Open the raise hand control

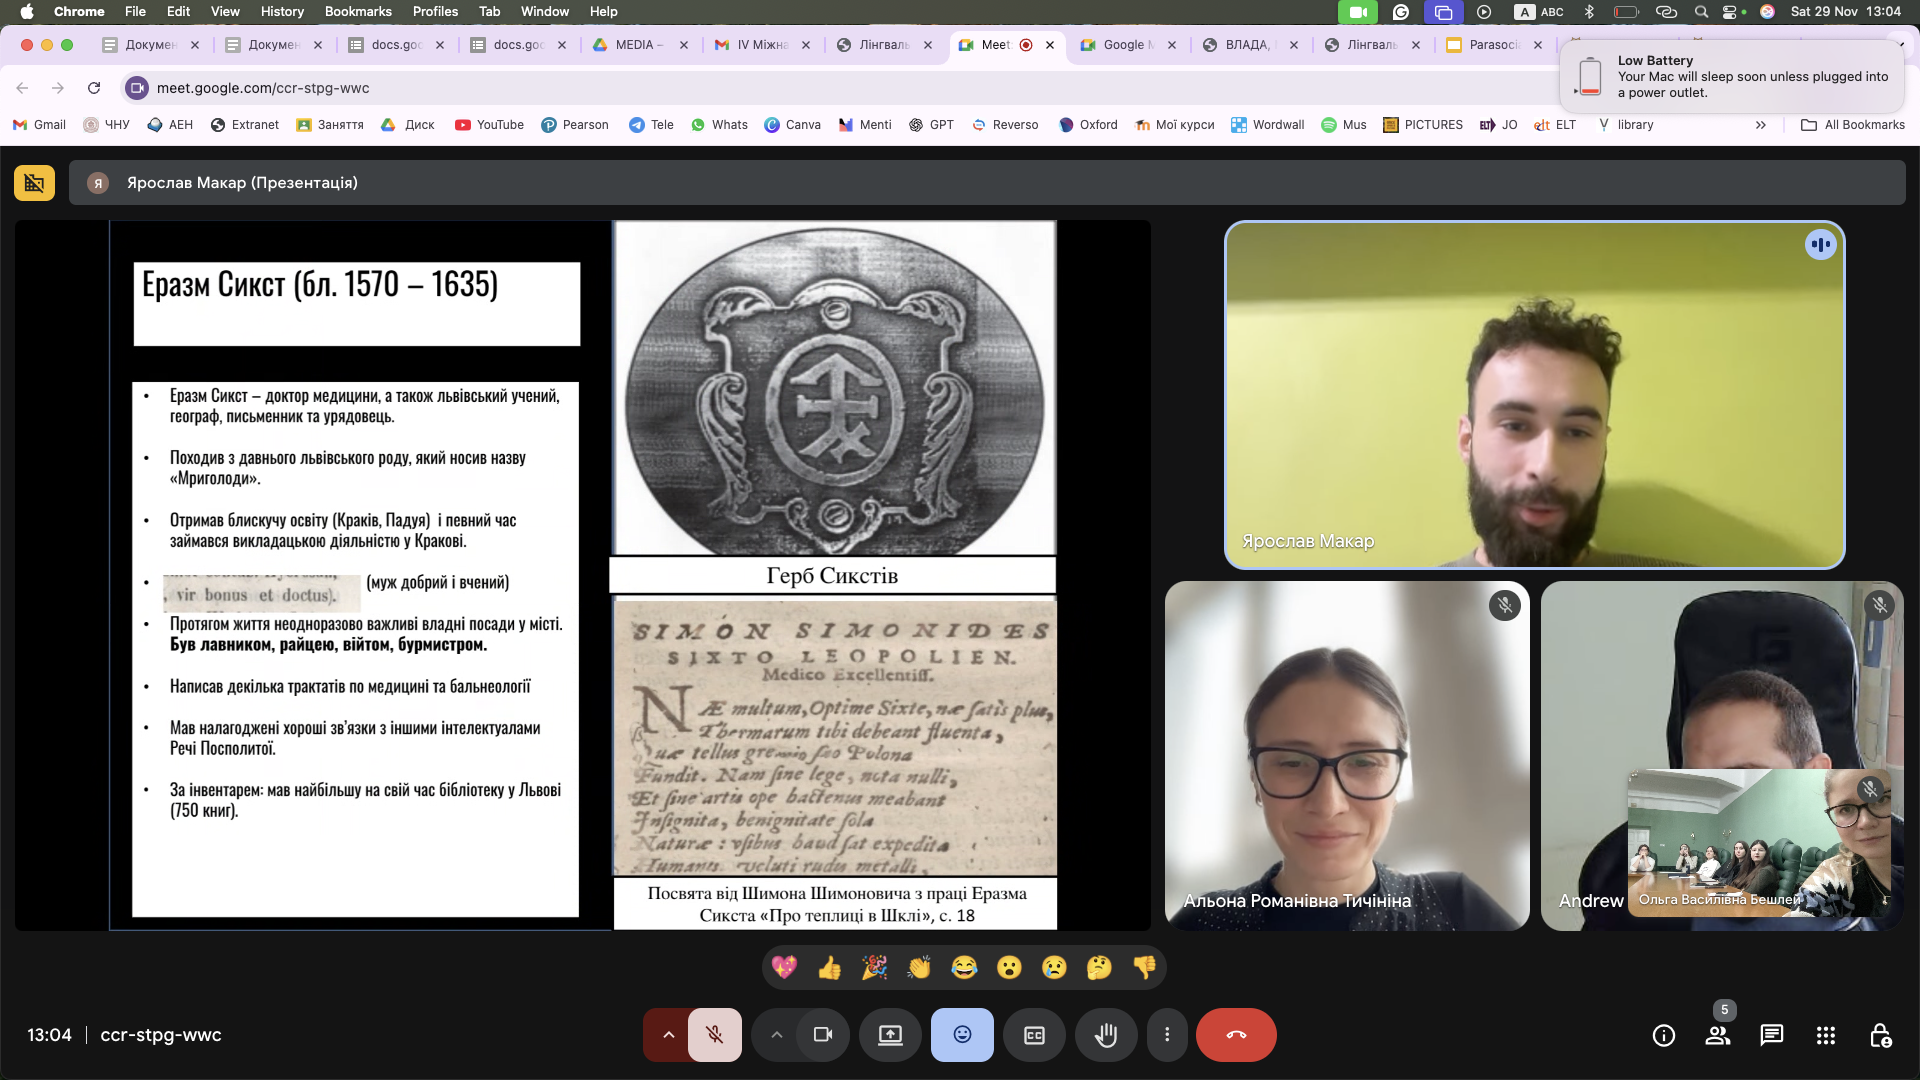click(1106, 1035)
